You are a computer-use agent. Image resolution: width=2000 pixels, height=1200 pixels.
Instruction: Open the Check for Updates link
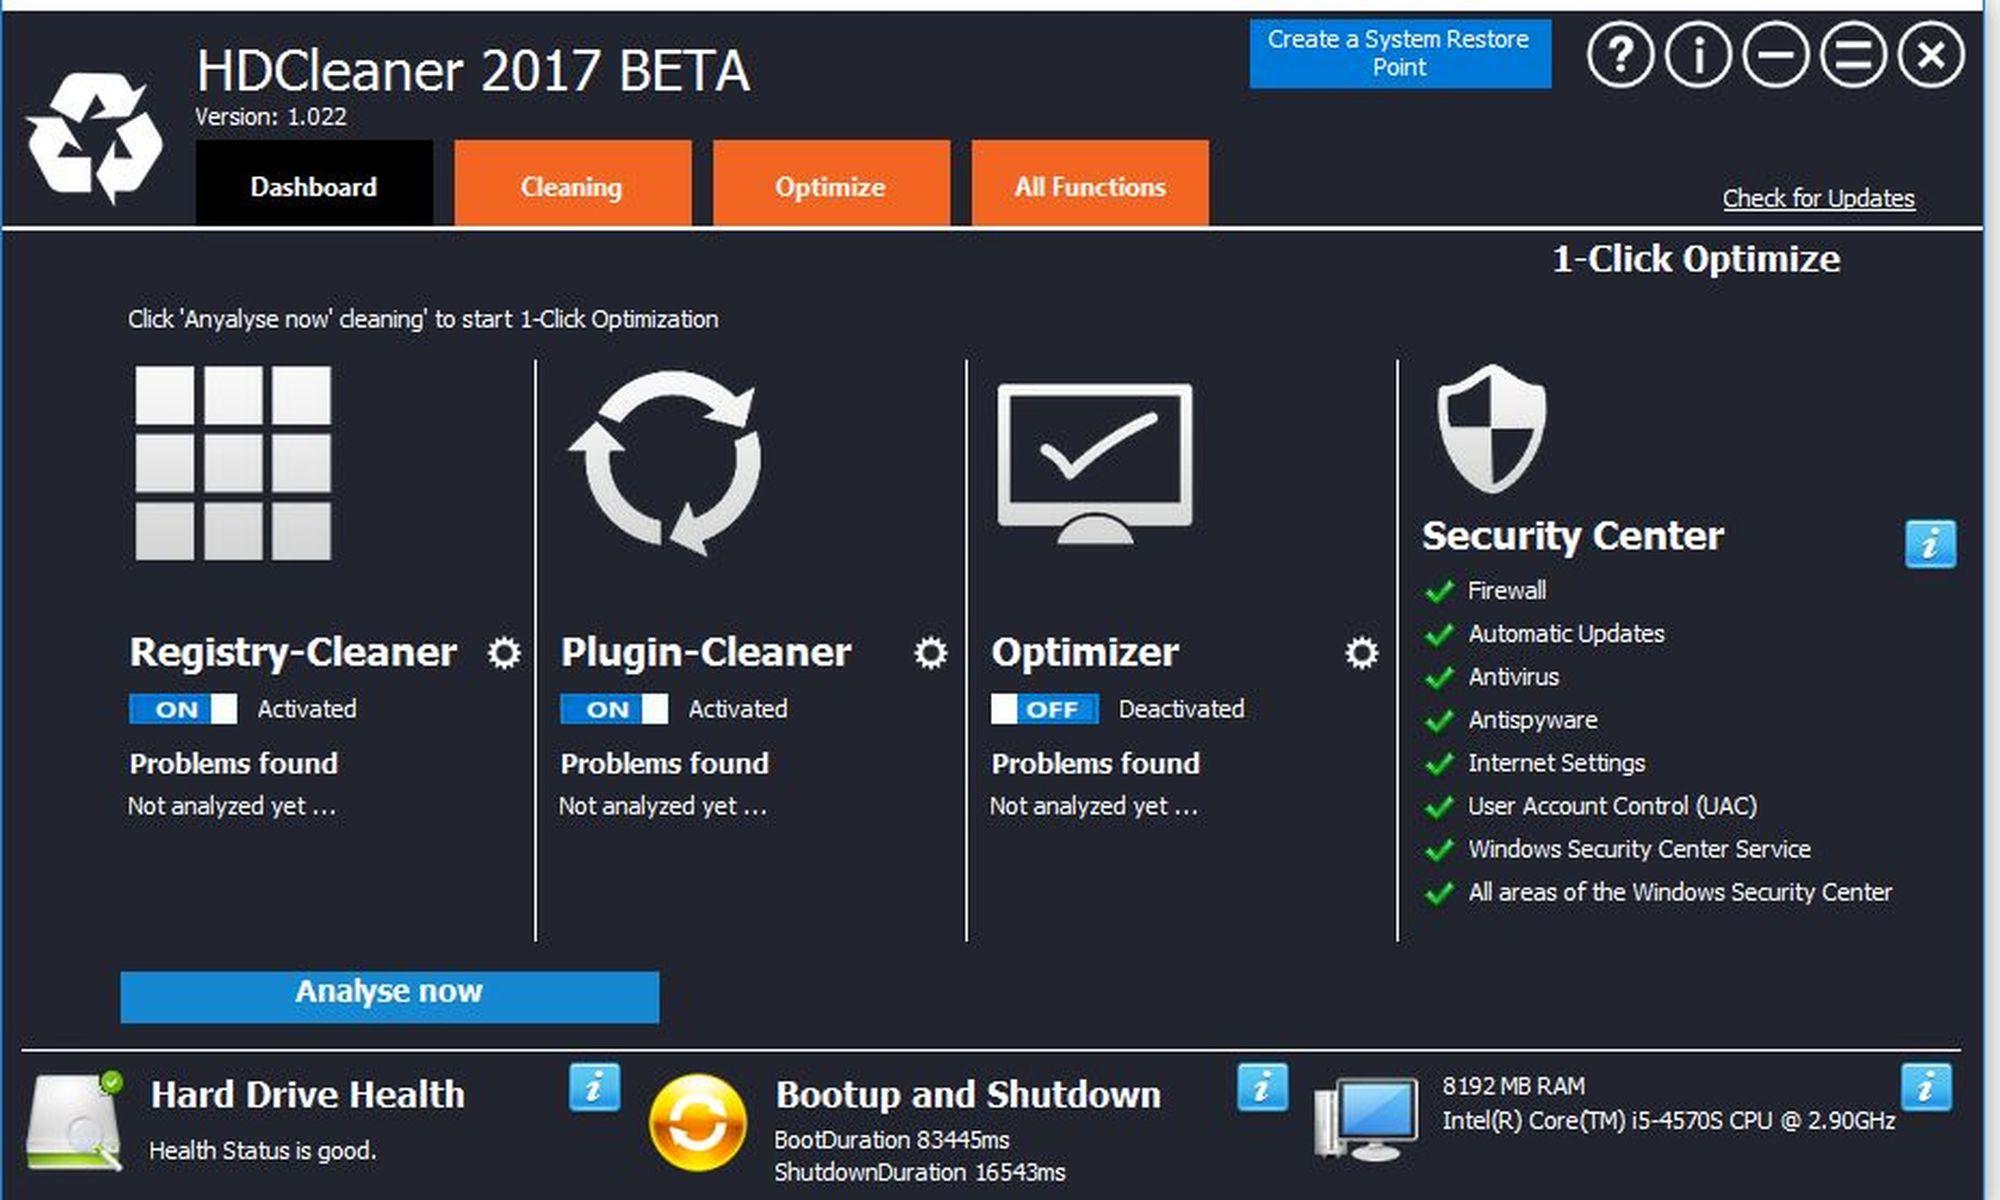pos(1818,198)
